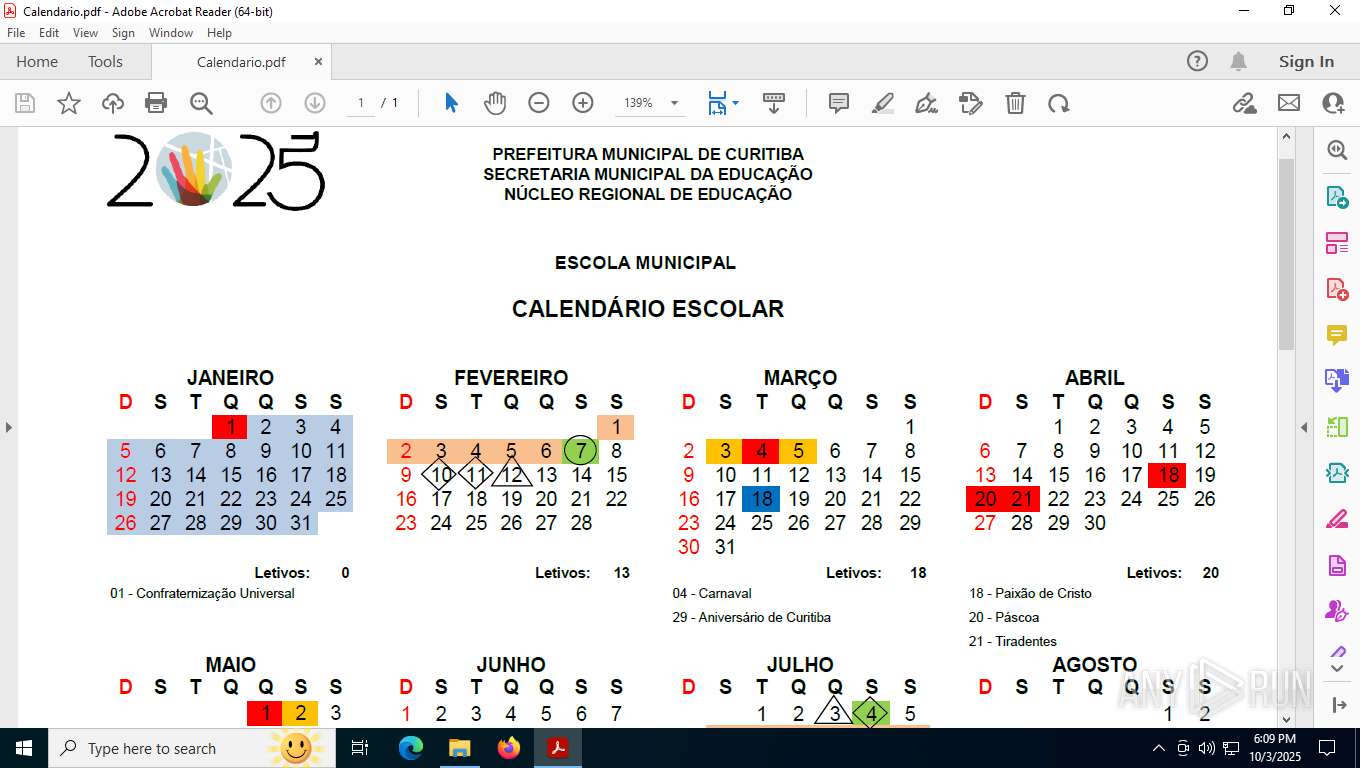Open the Windows notification center

click(x=1327, y=748)
